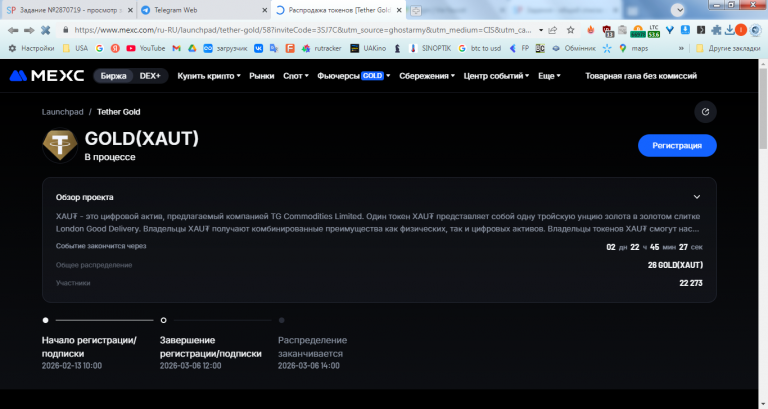This screenshot has width=768, height=409.
Task: Click the LTC price extension icon
Action: [x=654, y=31]
